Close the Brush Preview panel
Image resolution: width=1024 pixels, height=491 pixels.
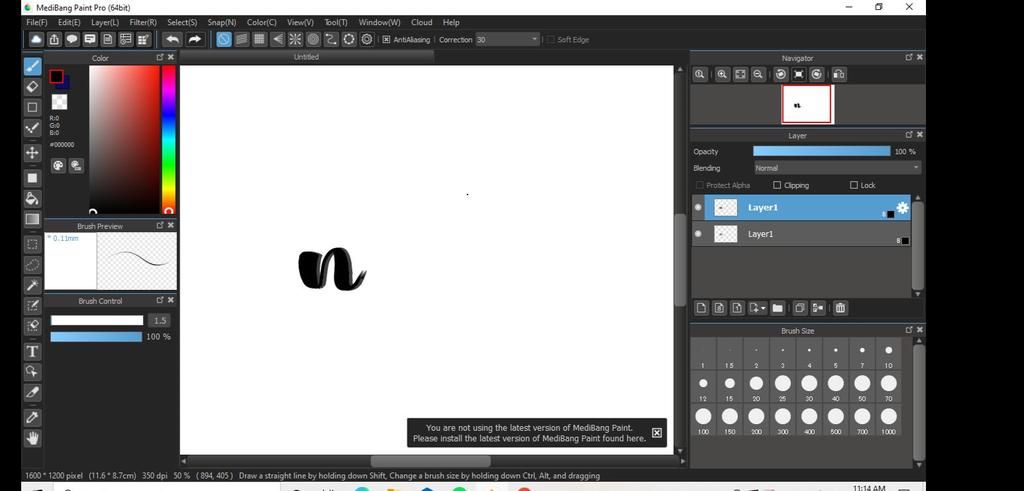pyautogui.click(x=170, y=225)
